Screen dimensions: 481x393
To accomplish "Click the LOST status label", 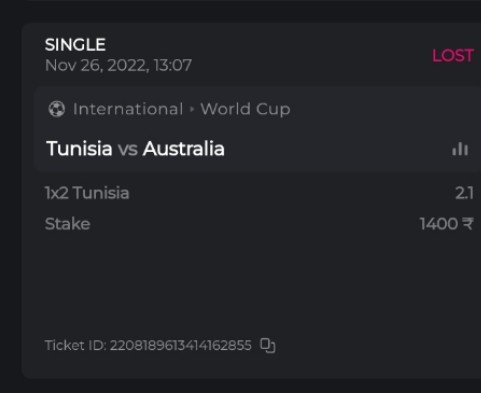I will pos(453,56).
